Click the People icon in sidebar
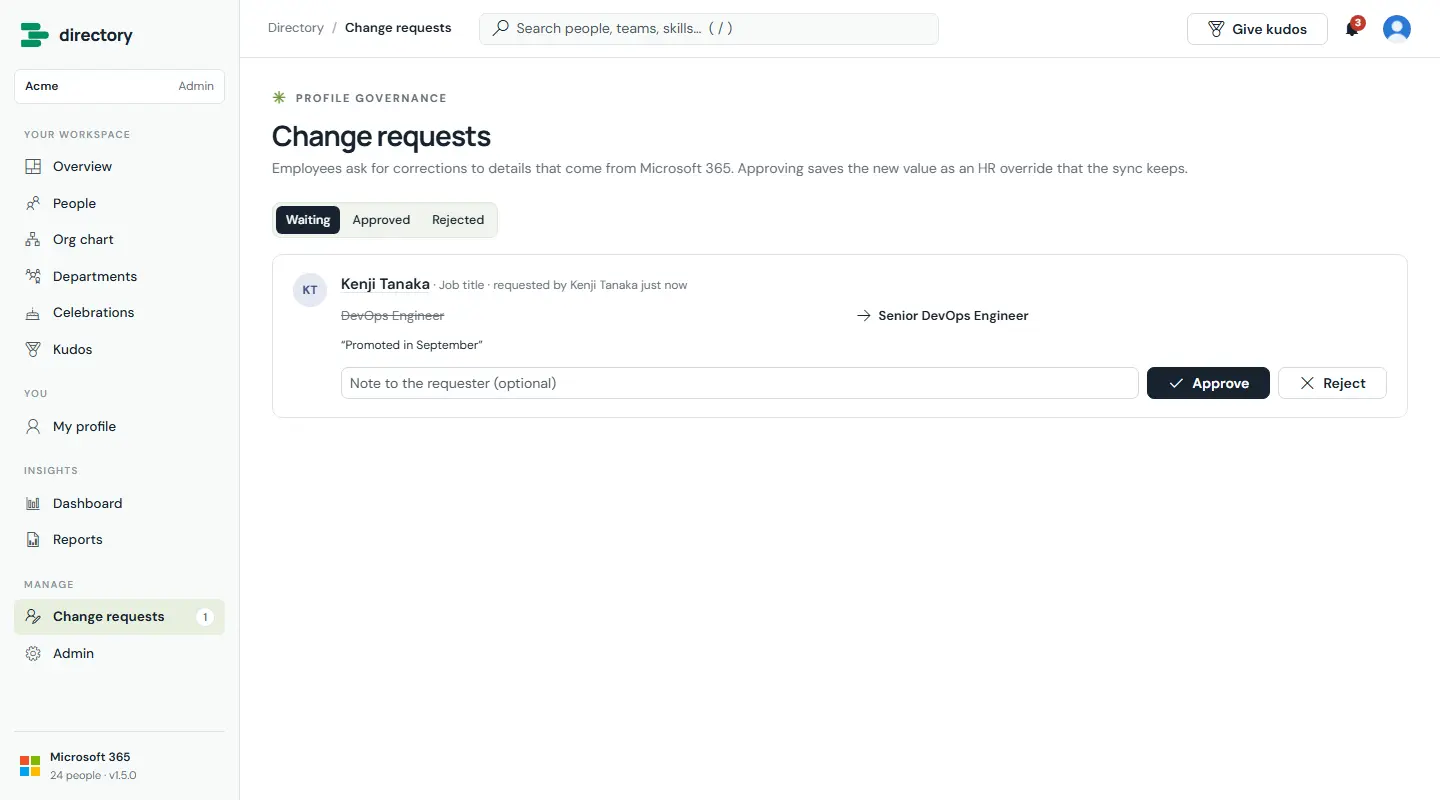This screenshot has width=1440, height=800. coord(33,203)
